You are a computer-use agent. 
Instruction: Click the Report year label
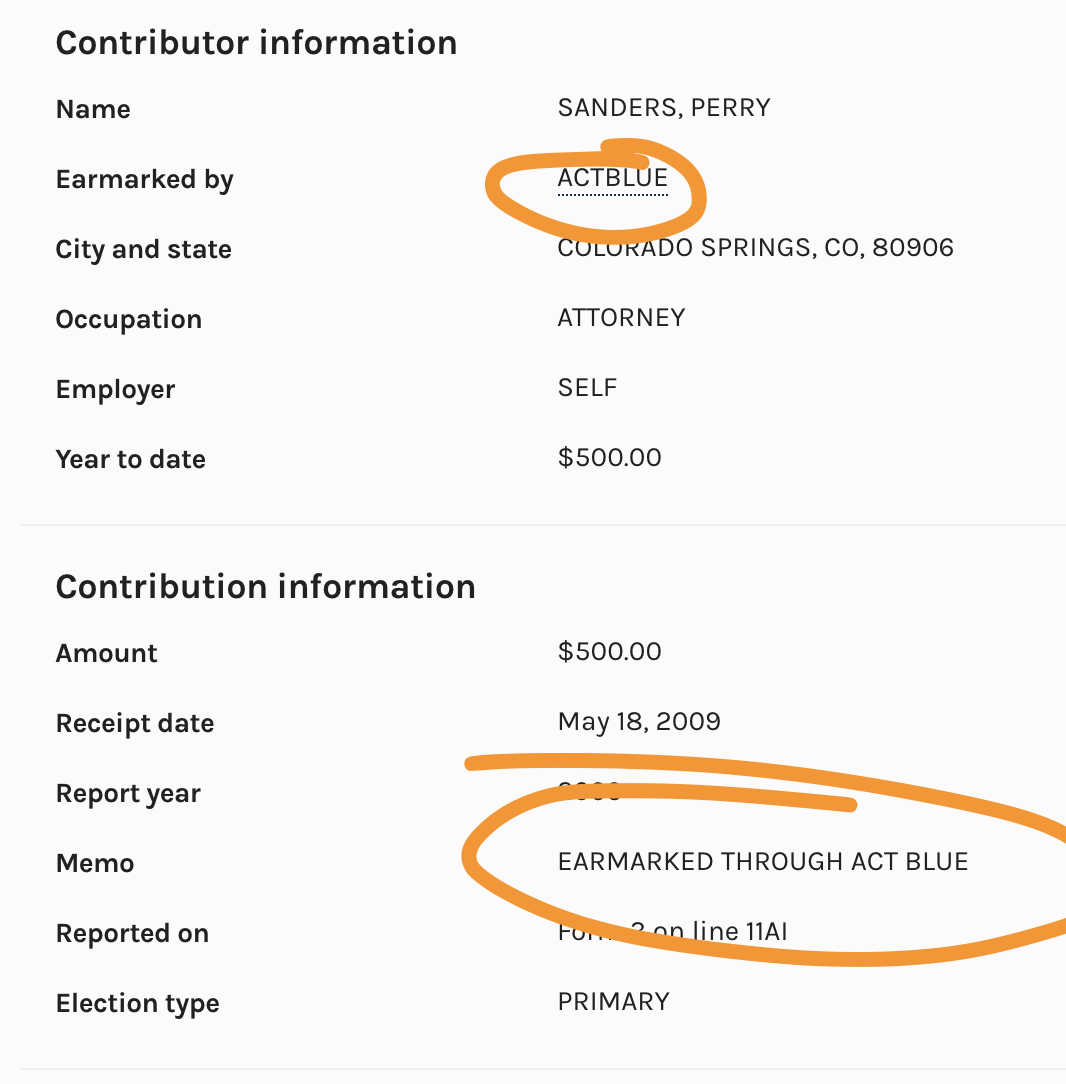128,794
